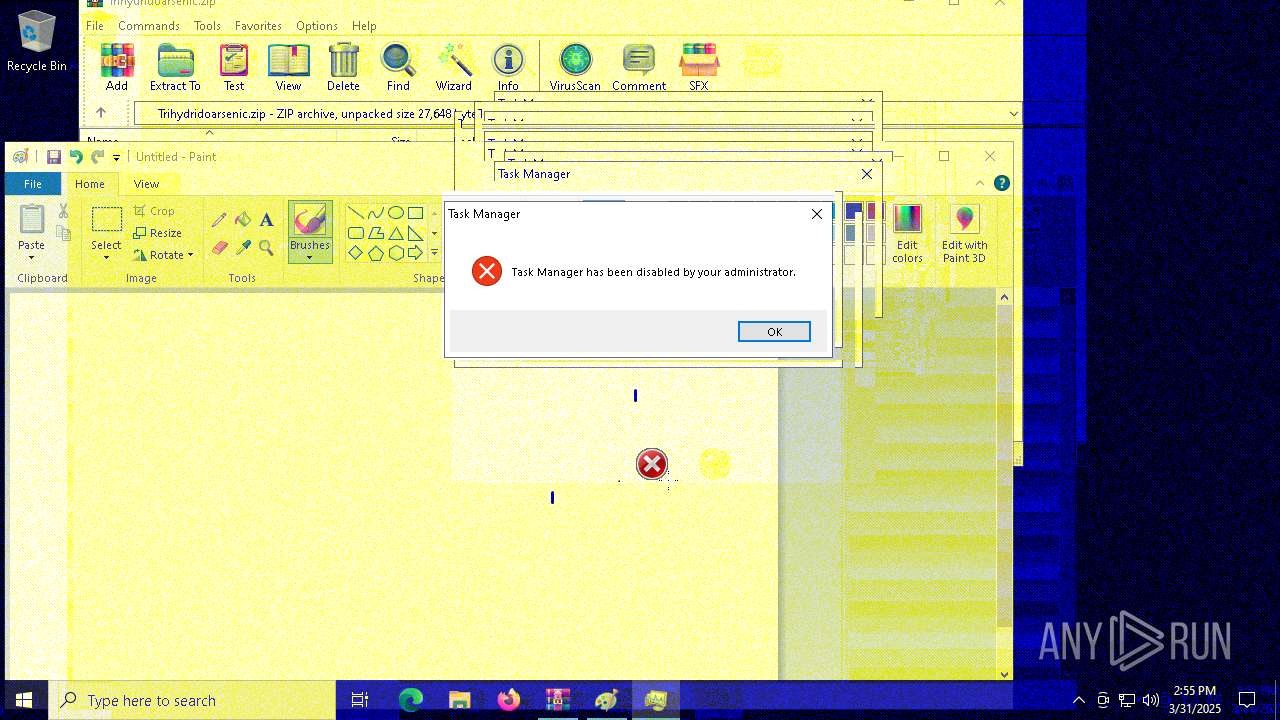Expand WinRAR address bar dropdown
The image size is (1280, 720).
(1013, 114)
